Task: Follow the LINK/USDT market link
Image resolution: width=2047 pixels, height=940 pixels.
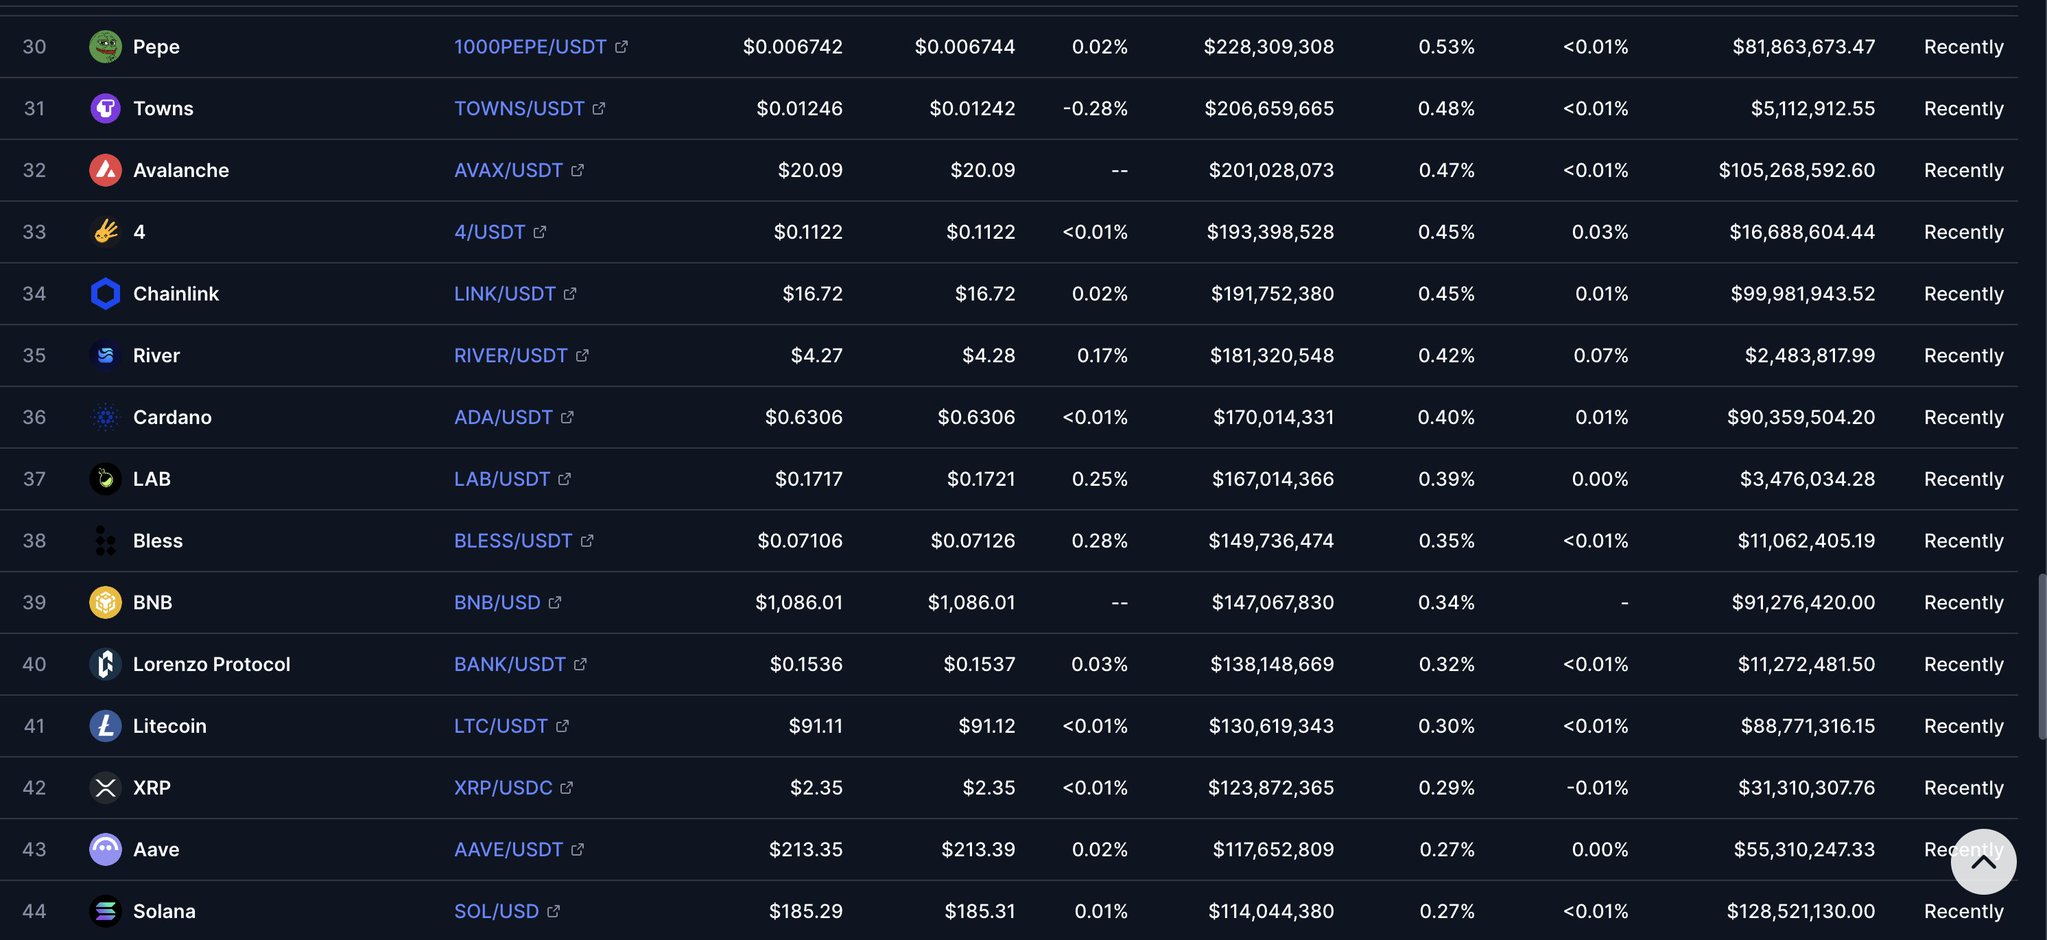Action: coord(504,294)
